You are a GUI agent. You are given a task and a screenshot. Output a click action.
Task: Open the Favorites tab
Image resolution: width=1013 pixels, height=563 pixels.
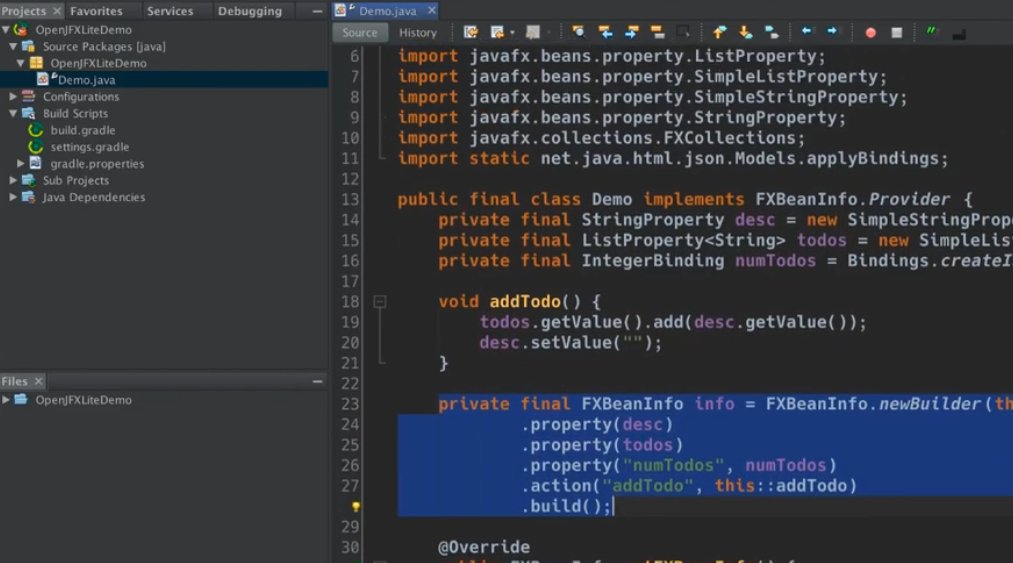96,11
